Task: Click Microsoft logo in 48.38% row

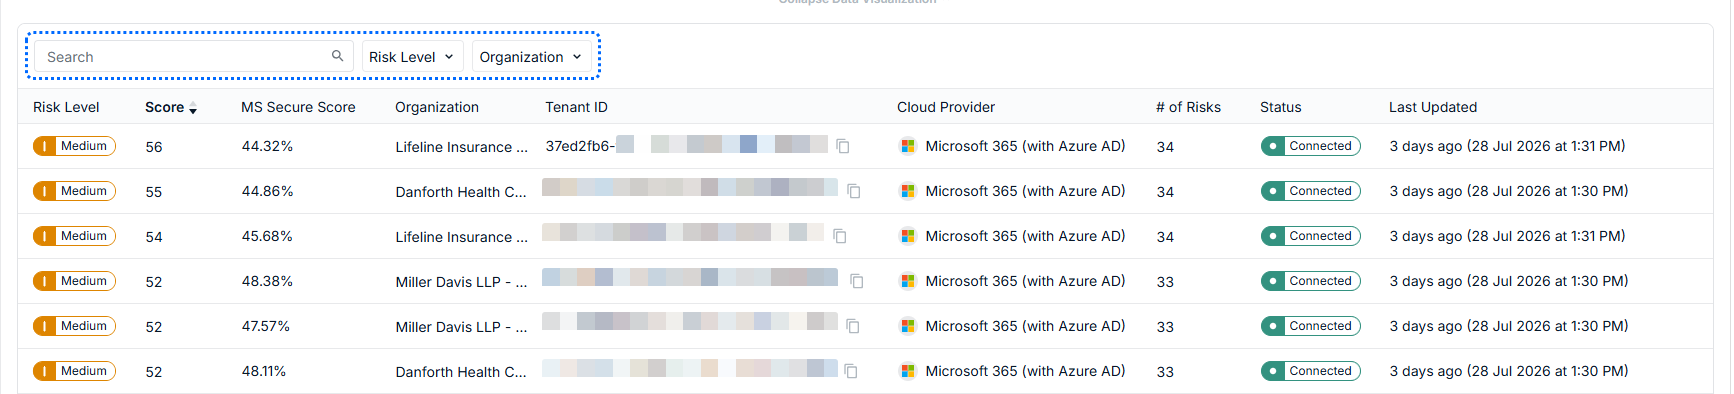Action: (x=908, y=281)
